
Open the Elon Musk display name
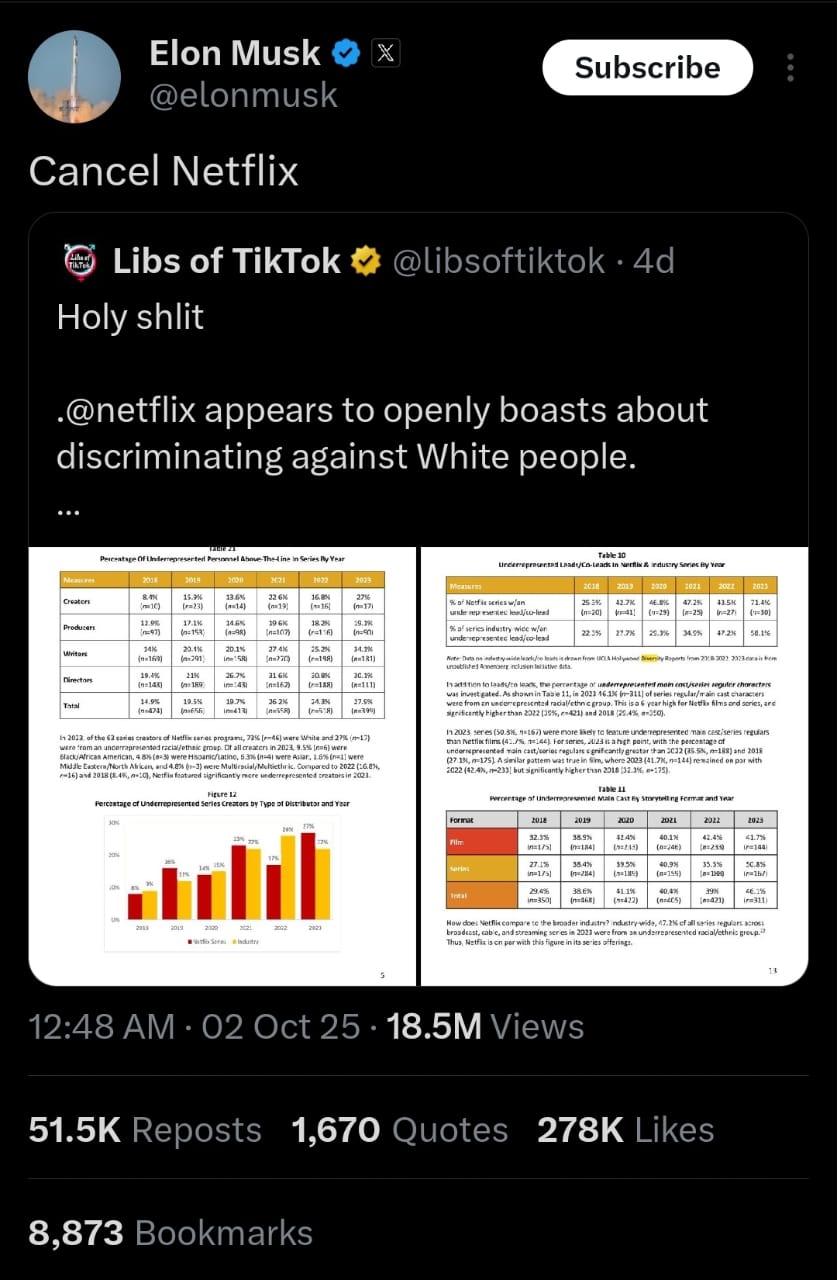point(234,54)
